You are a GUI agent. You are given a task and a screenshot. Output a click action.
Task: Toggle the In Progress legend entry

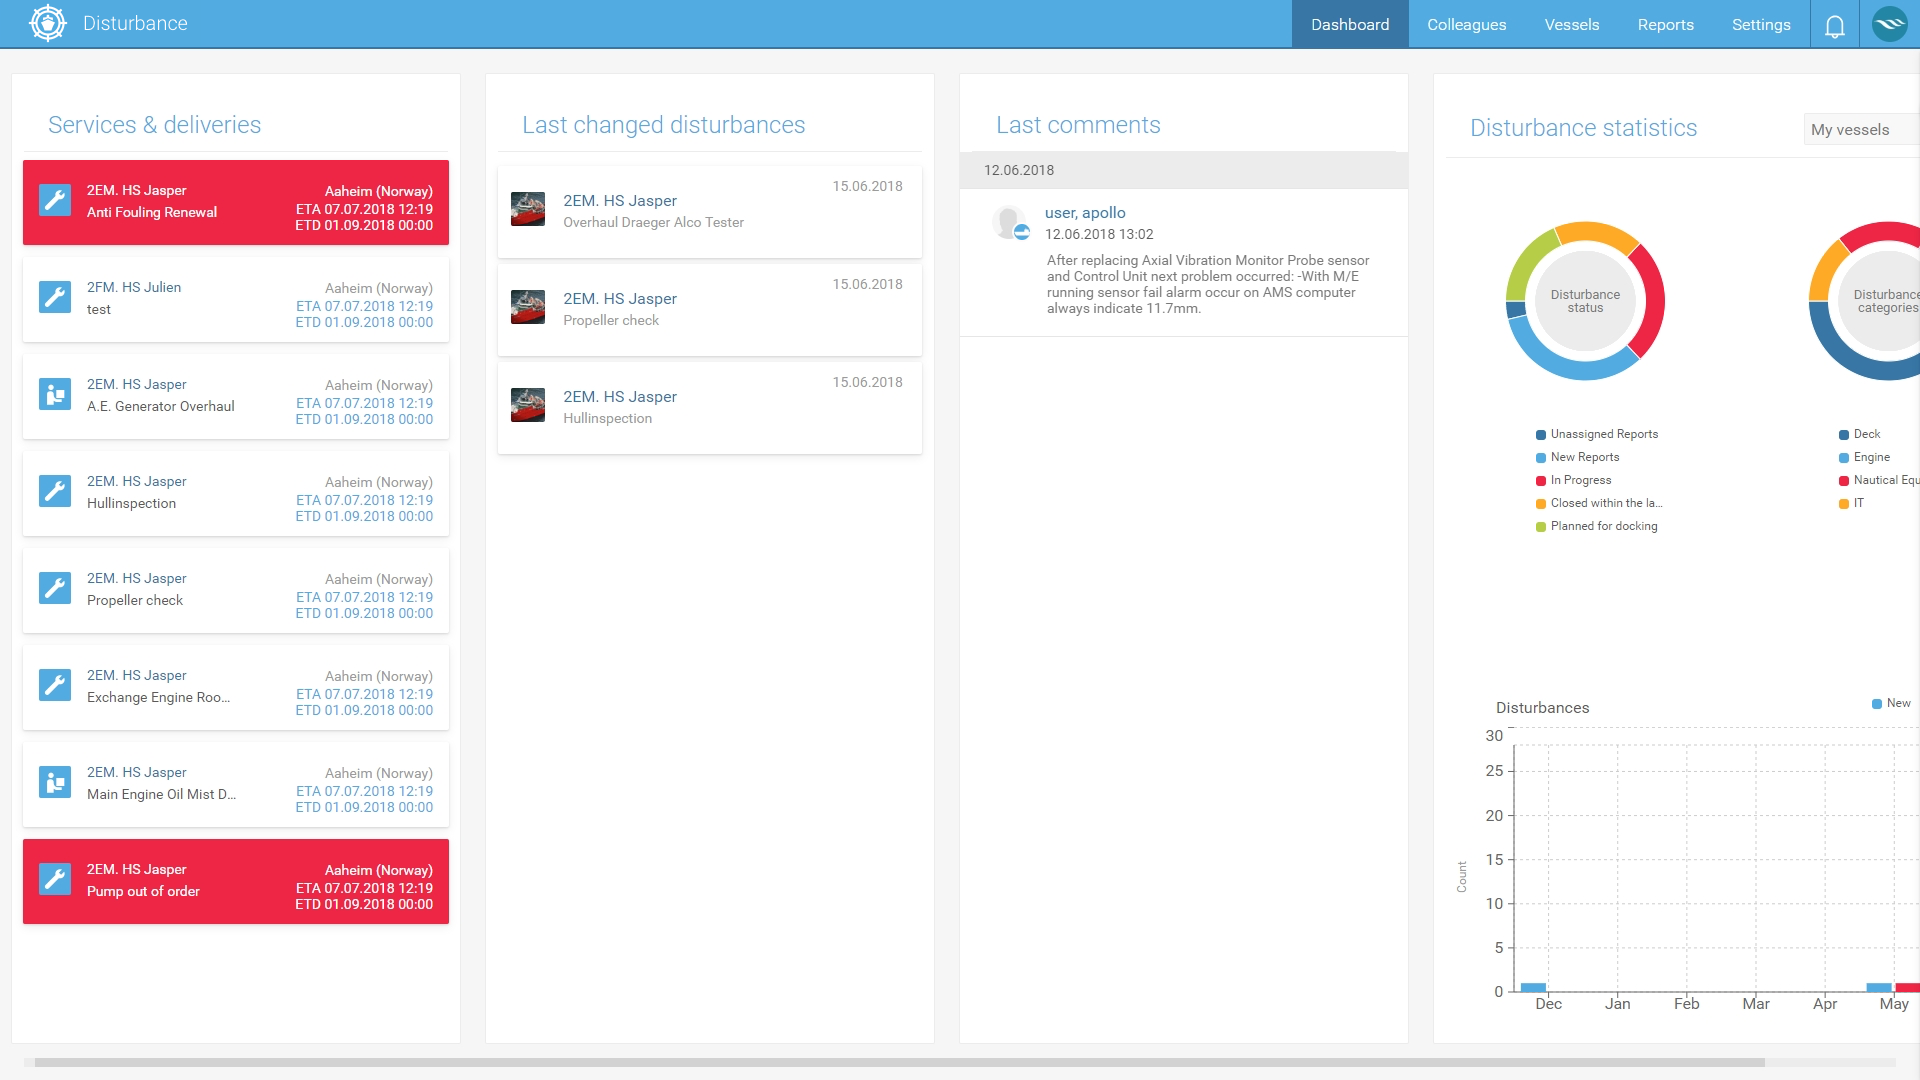coord(1580,480)
